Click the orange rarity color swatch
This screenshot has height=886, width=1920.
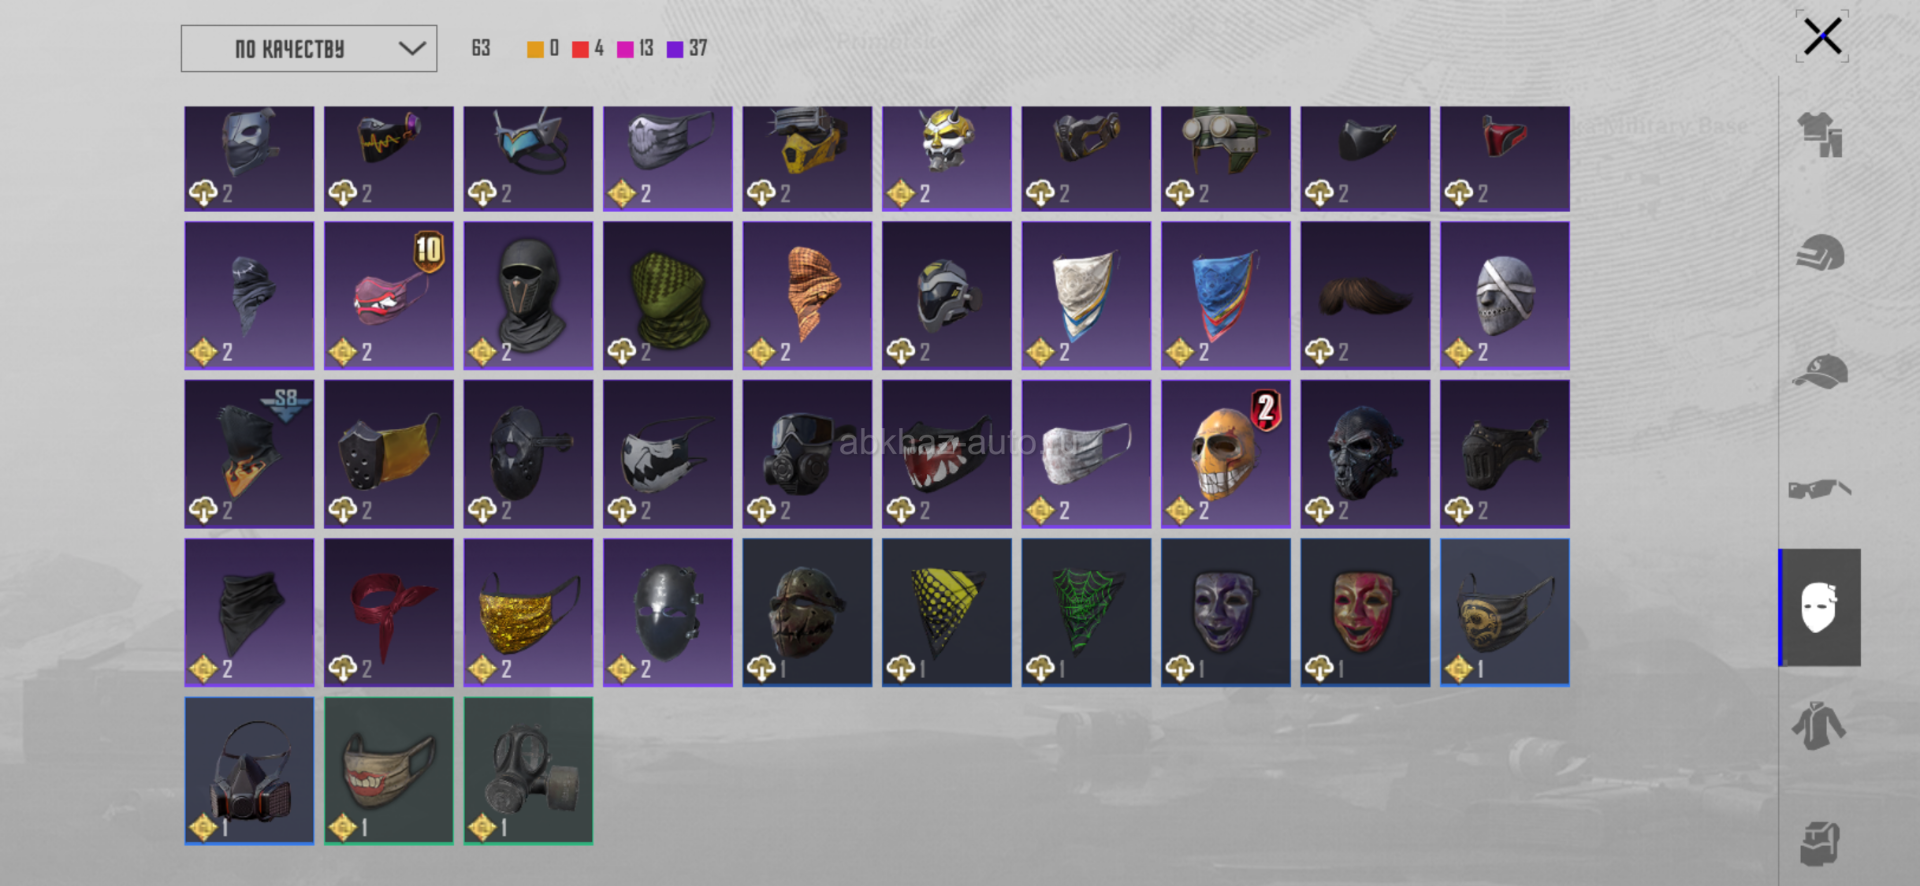(x=535, y=49)
